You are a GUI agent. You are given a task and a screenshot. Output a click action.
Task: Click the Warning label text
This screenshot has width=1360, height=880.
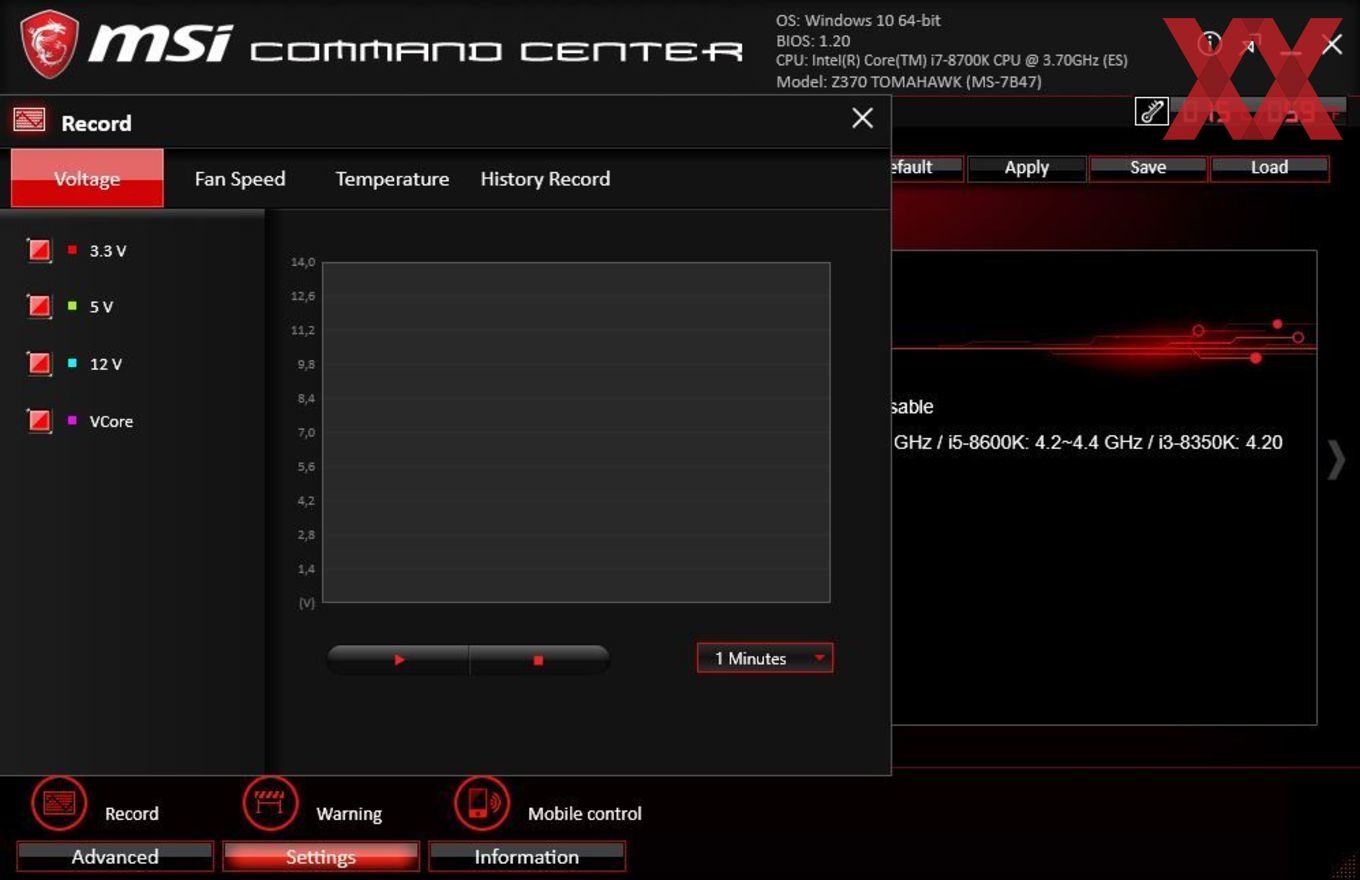click(x=349, y=814)
